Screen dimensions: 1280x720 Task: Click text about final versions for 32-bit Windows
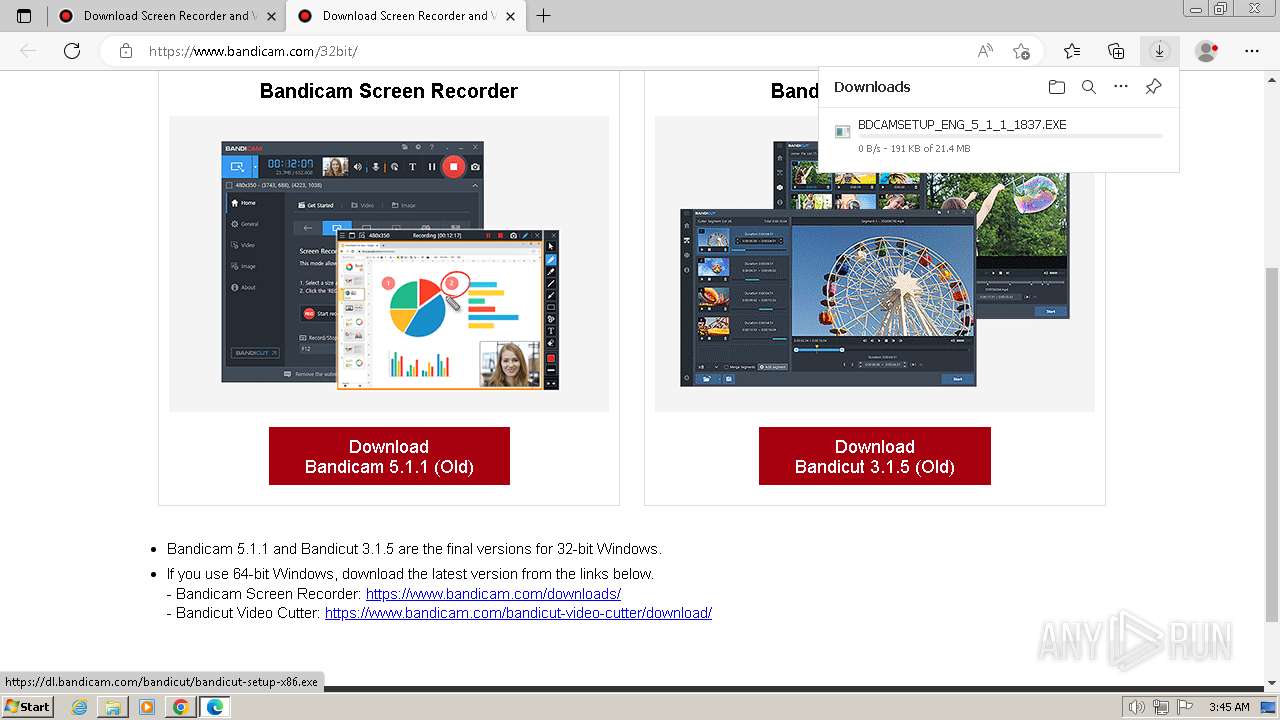[414, 549]
